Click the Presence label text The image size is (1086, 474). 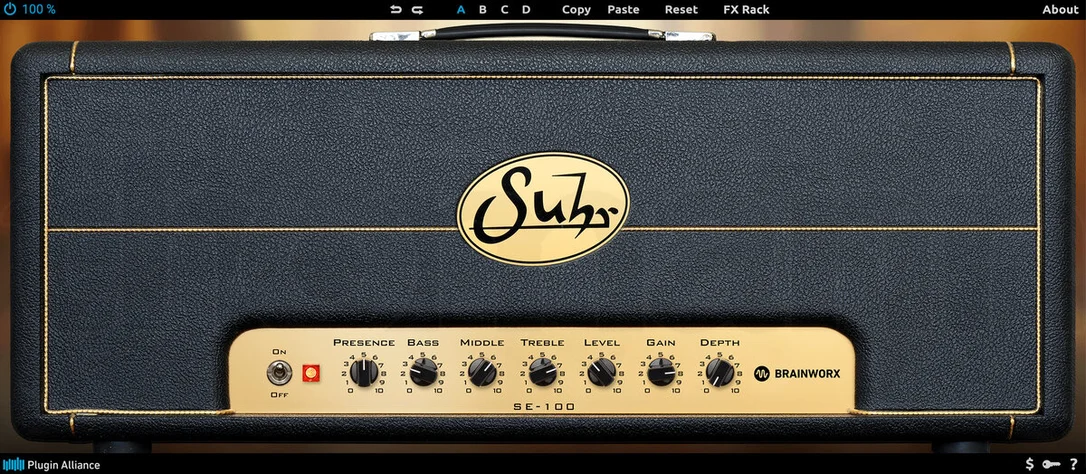tap(364, 342)
